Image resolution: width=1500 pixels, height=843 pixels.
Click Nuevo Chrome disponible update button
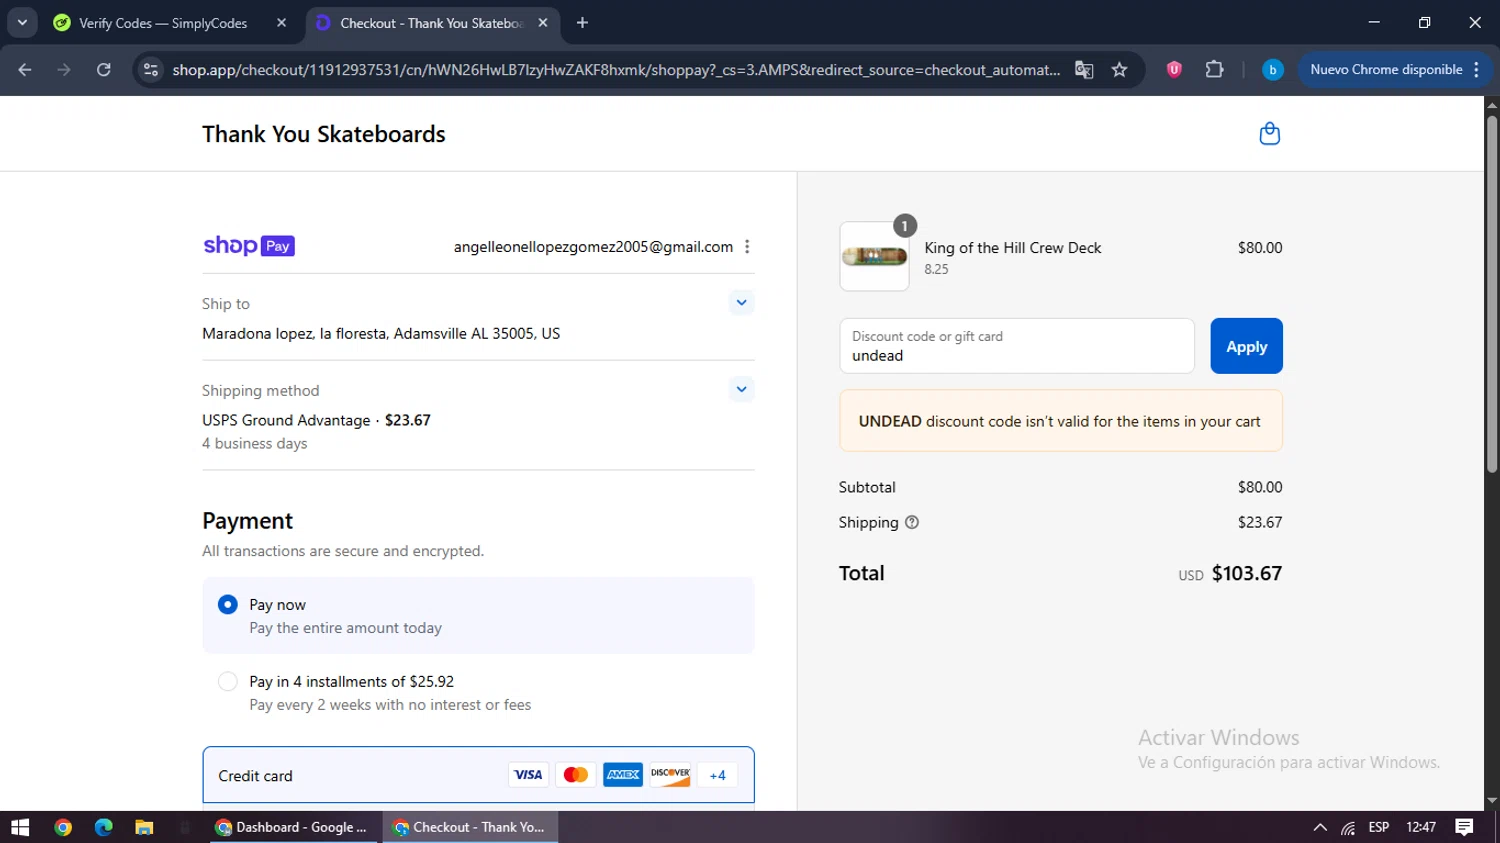click(1394, 70)
